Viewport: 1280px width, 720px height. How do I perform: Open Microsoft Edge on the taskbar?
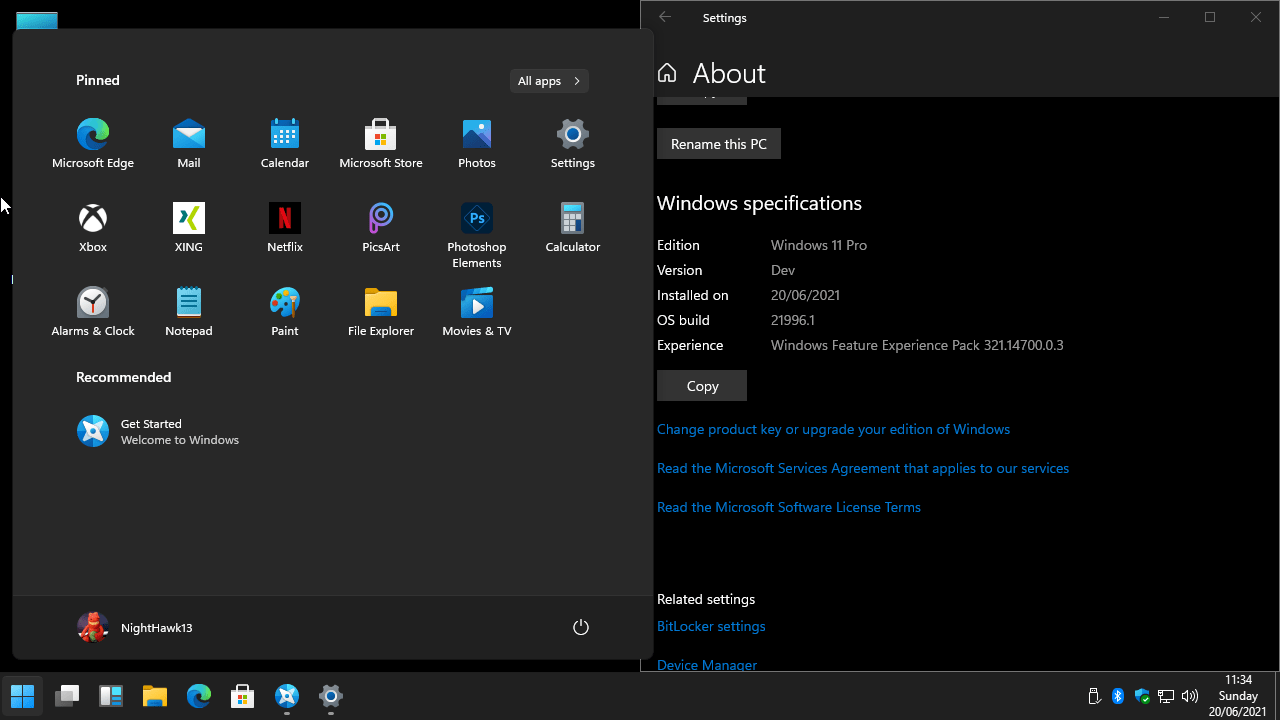click(x=199, y=696)
